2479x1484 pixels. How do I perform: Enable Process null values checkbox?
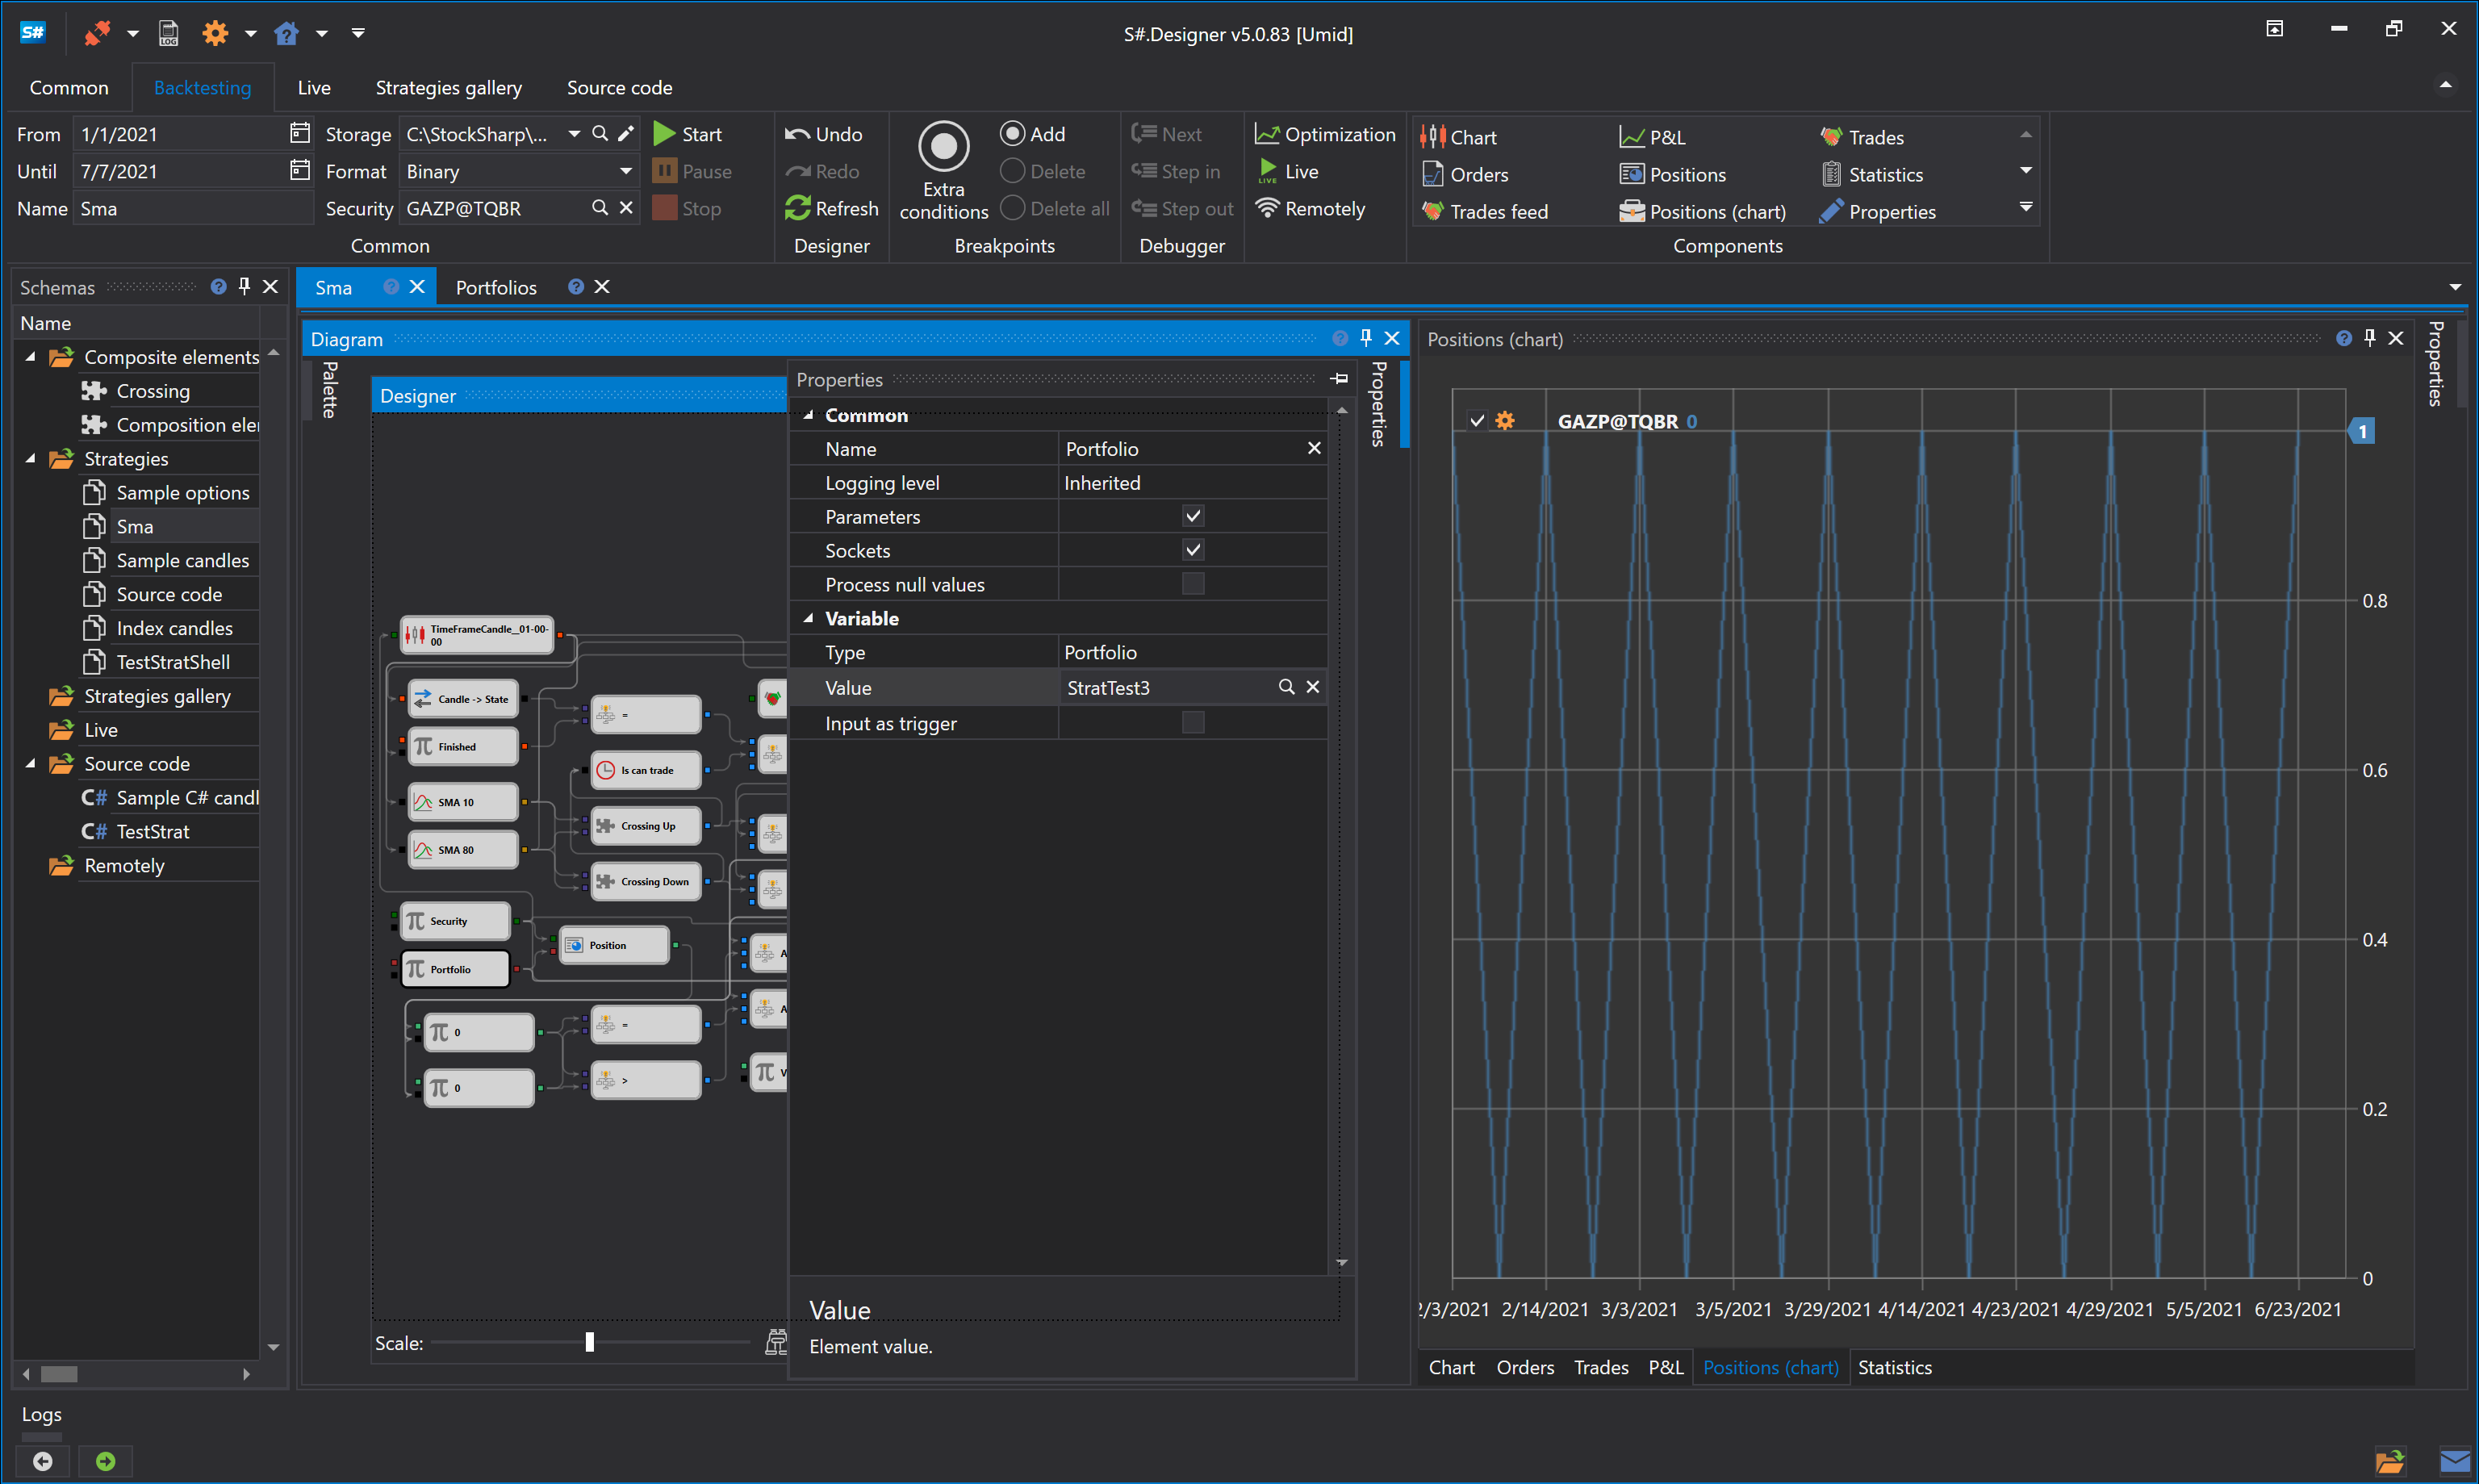pyautogui.click(x=1192, y=584)
